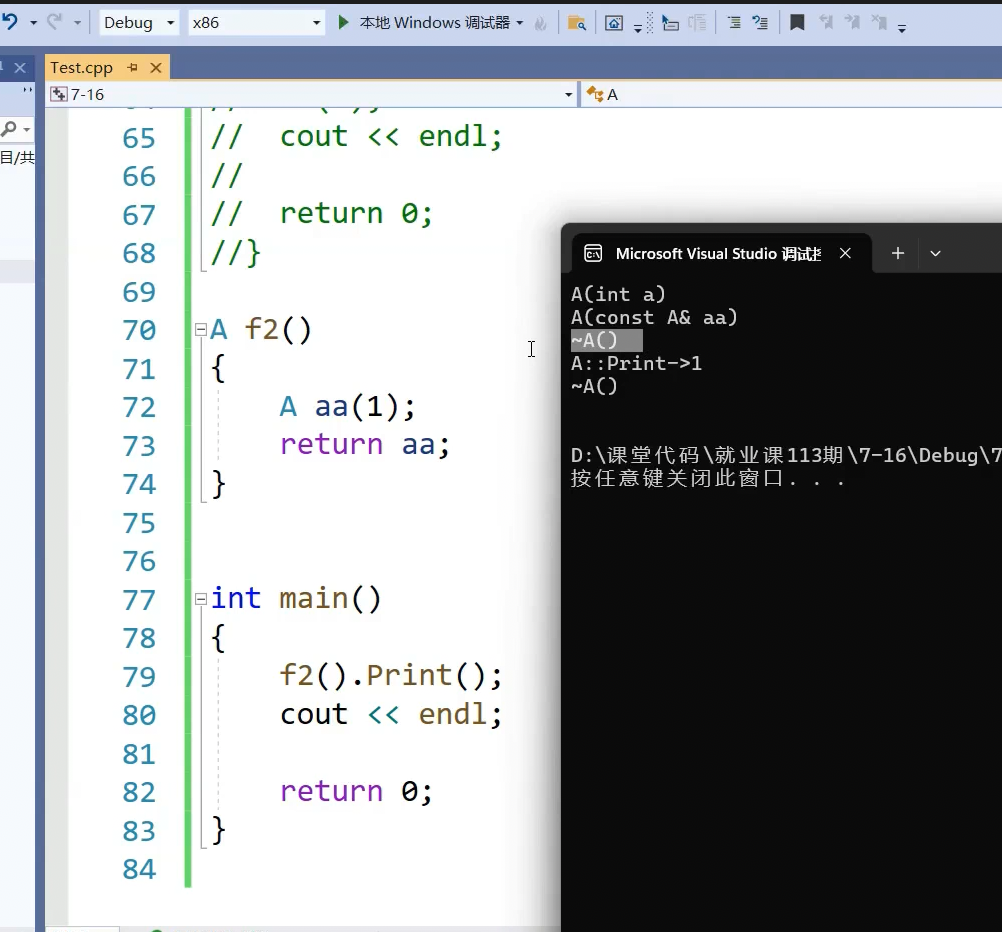Expand the debugger target dropdown arrow
The width and height of the screenshot is (1002, 932).
(520, 23)
